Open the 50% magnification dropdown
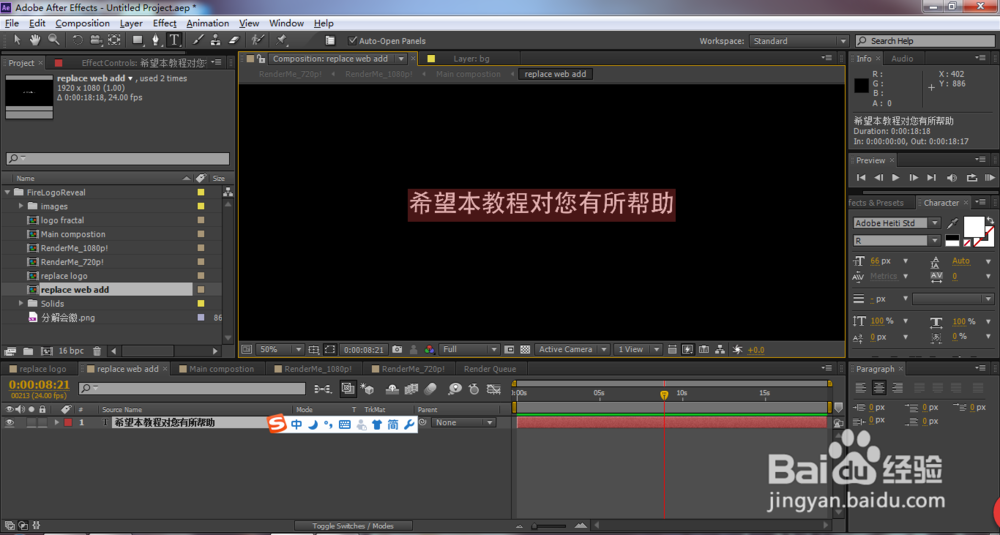The image size is (1000, 535). [x=280, y=349]
